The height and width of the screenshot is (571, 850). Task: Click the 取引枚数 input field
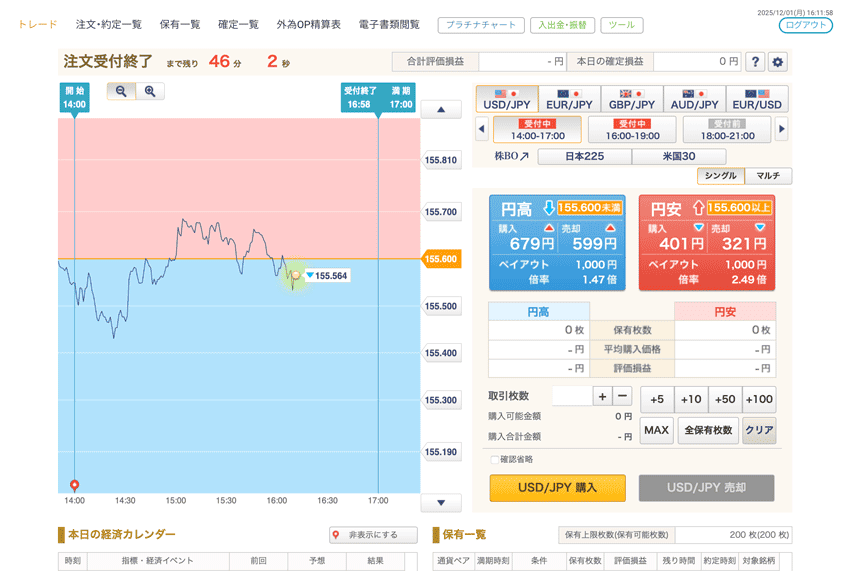pyautogui.click(x=570, y=396)
